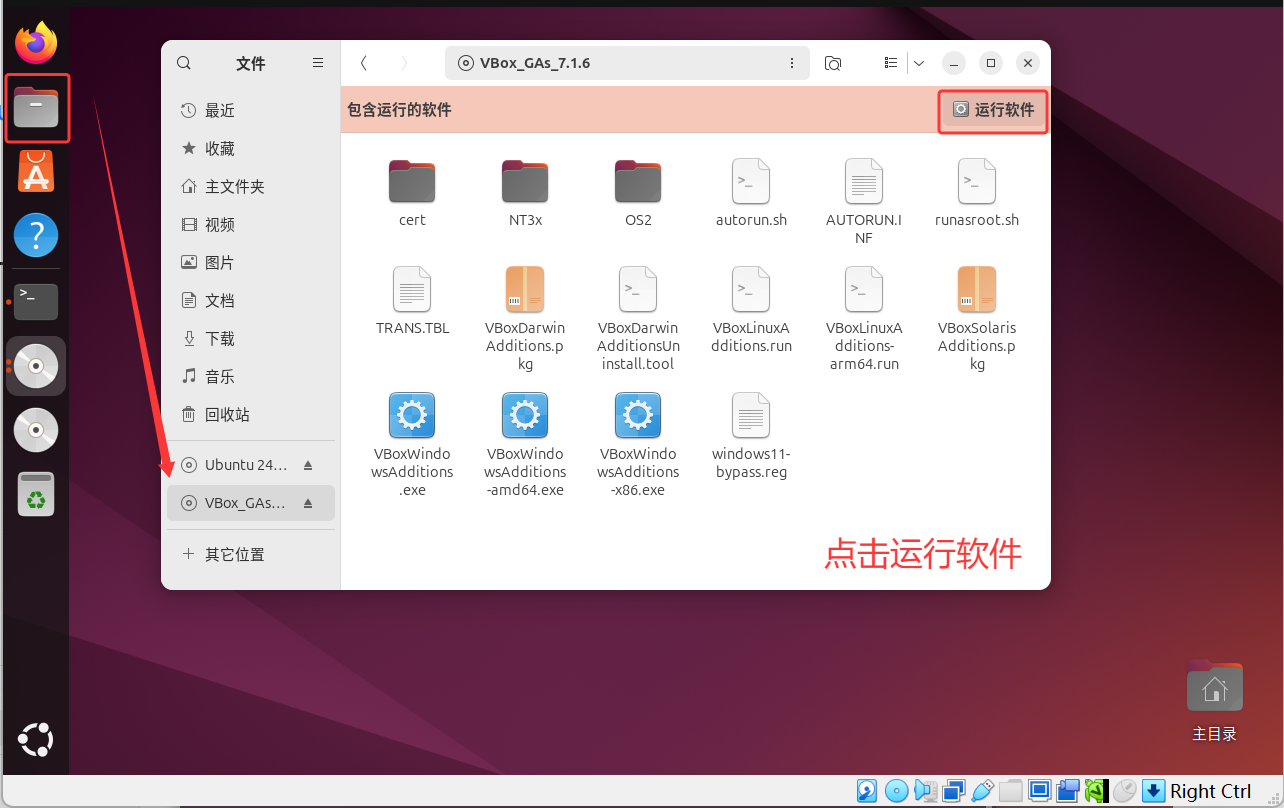Open 视频 folder in the sidebar
This screenshot has height=808, width=1284.
250,224
